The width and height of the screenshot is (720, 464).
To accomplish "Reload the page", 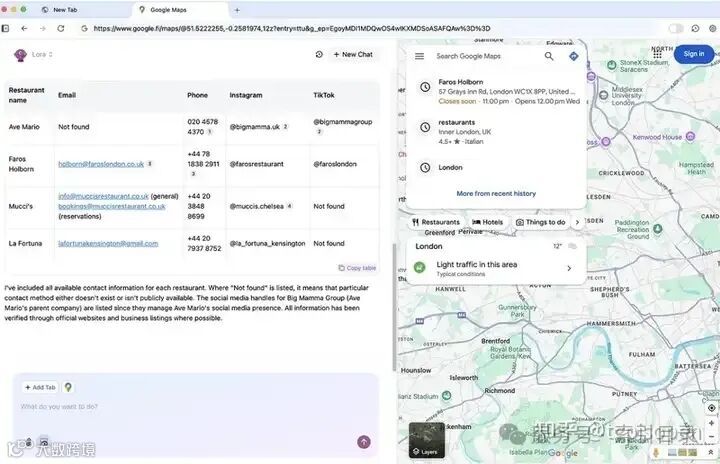I will point(61,28).
